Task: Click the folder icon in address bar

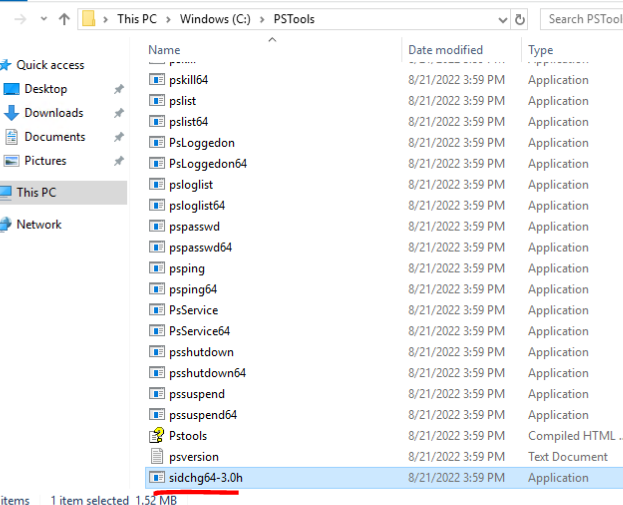Action: [89, 19]
